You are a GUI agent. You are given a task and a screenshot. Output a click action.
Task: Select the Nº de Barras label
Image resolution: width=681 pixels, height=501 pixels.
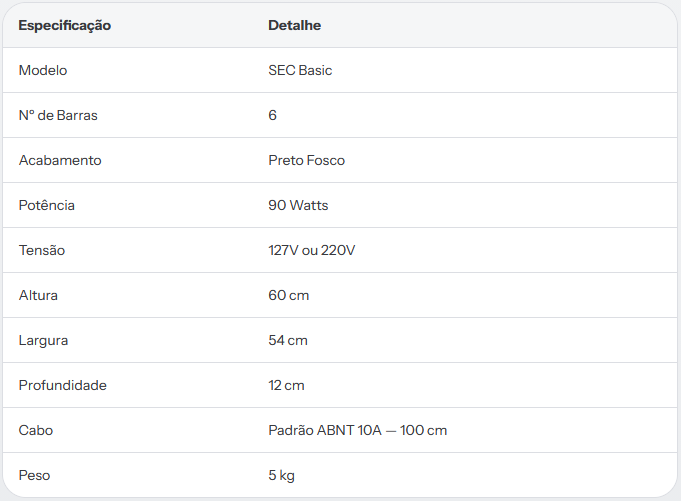[58, 115]
